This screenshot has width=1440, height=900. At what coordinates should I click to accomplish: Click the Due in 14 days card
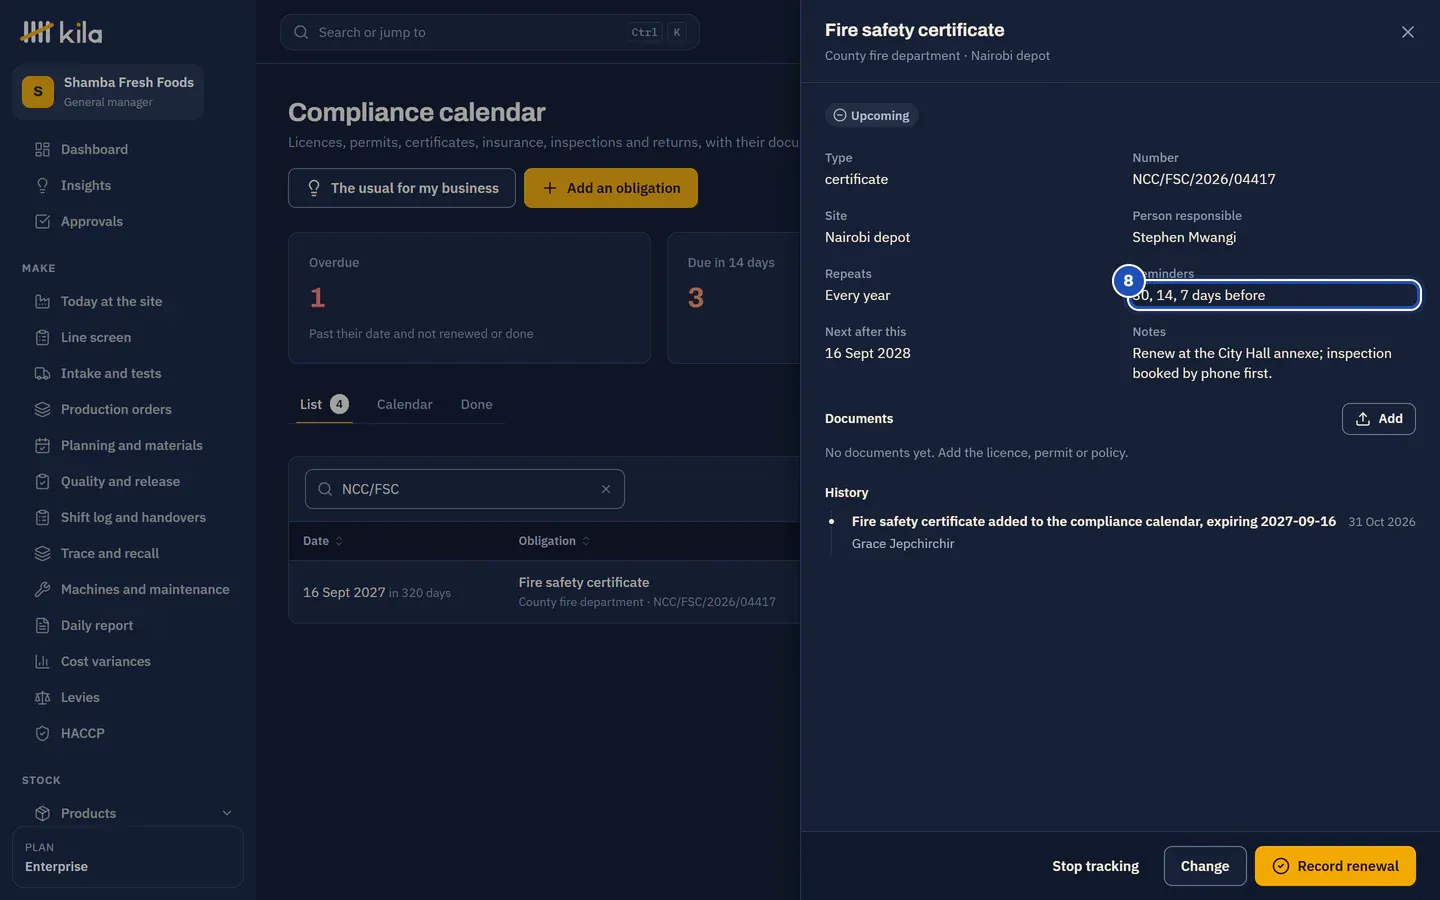(734, 298)
